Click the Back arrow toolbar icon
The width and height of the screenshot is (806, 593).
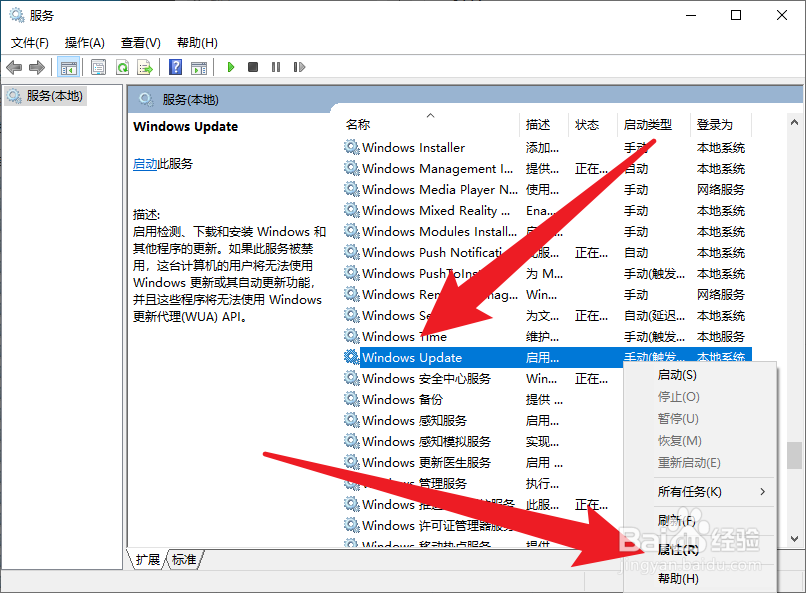click(x=14, y=67)
